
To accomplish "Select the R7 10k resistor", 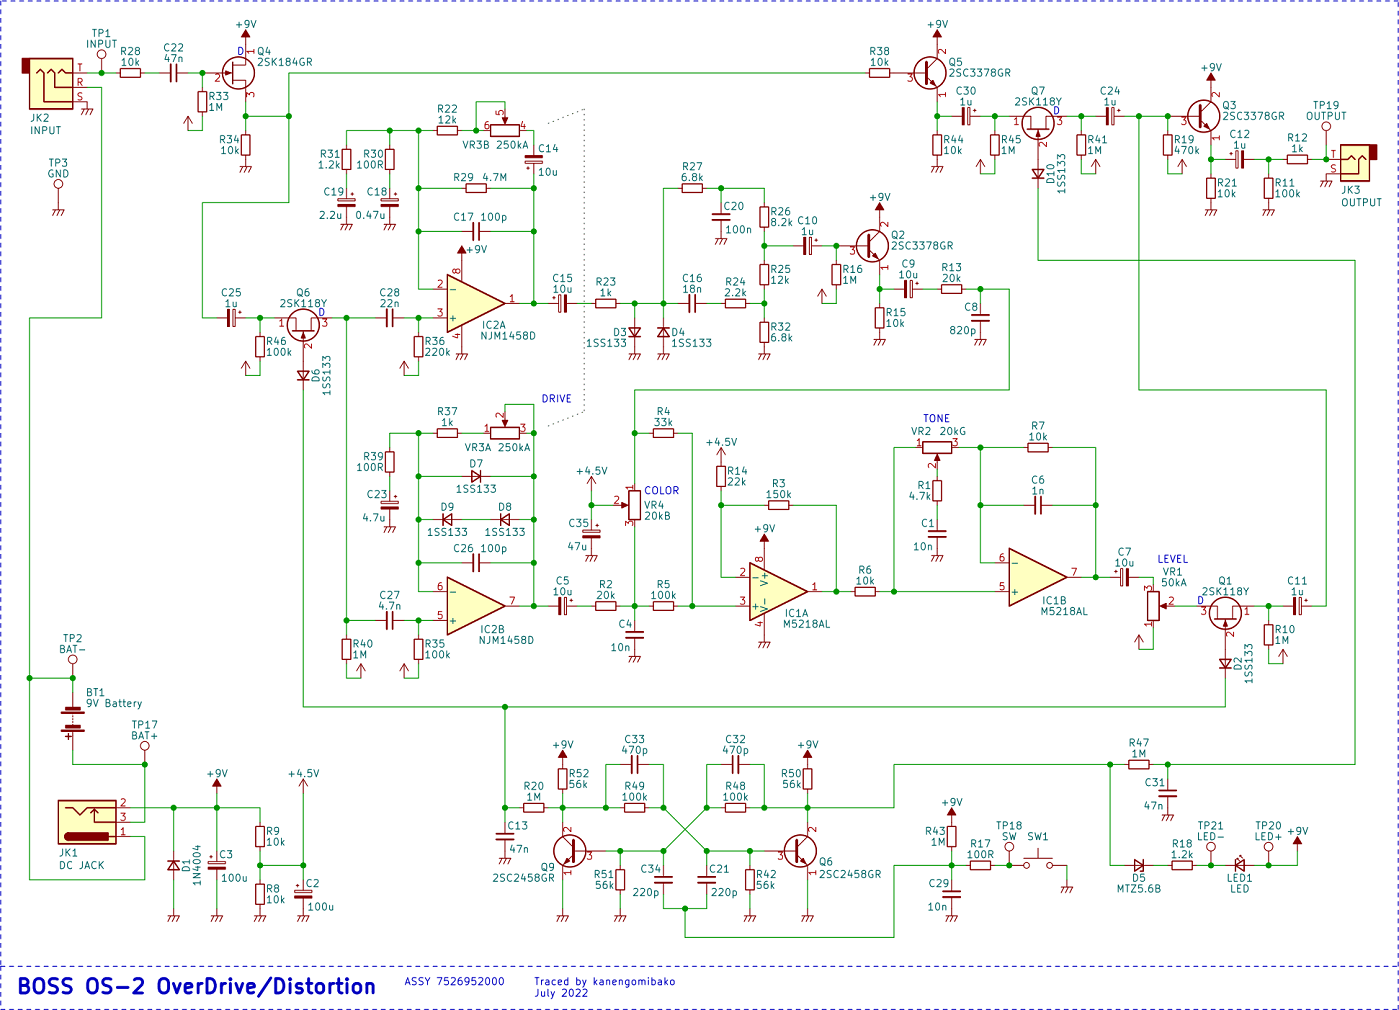I will pos(1038,447).
